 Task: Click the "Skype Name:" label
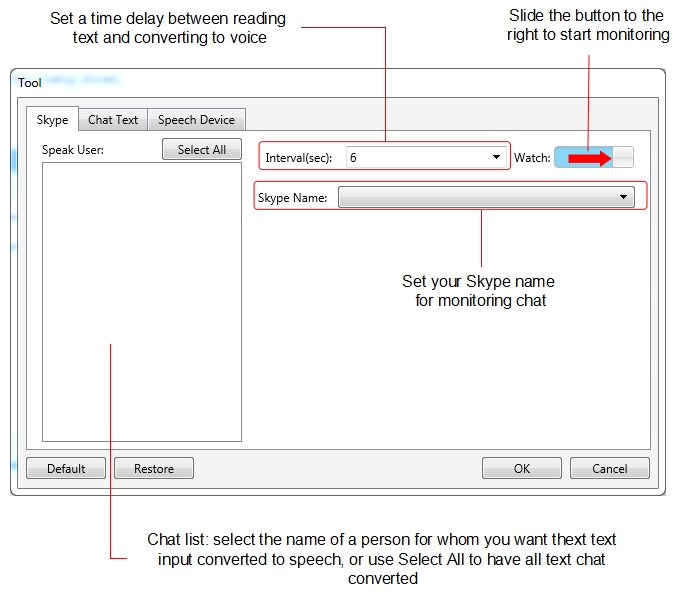pos(292,198)
